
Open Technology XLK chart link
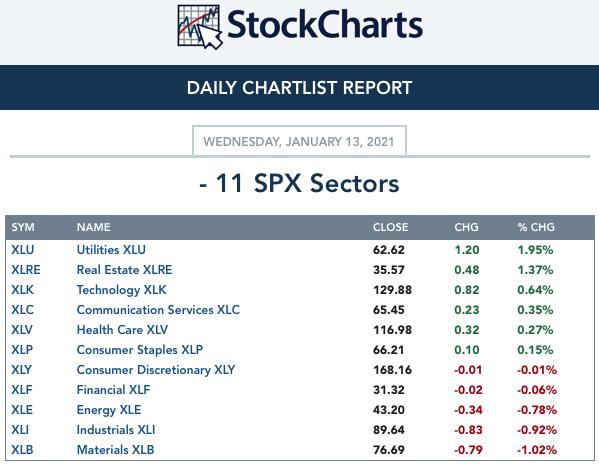click(121, 290)
